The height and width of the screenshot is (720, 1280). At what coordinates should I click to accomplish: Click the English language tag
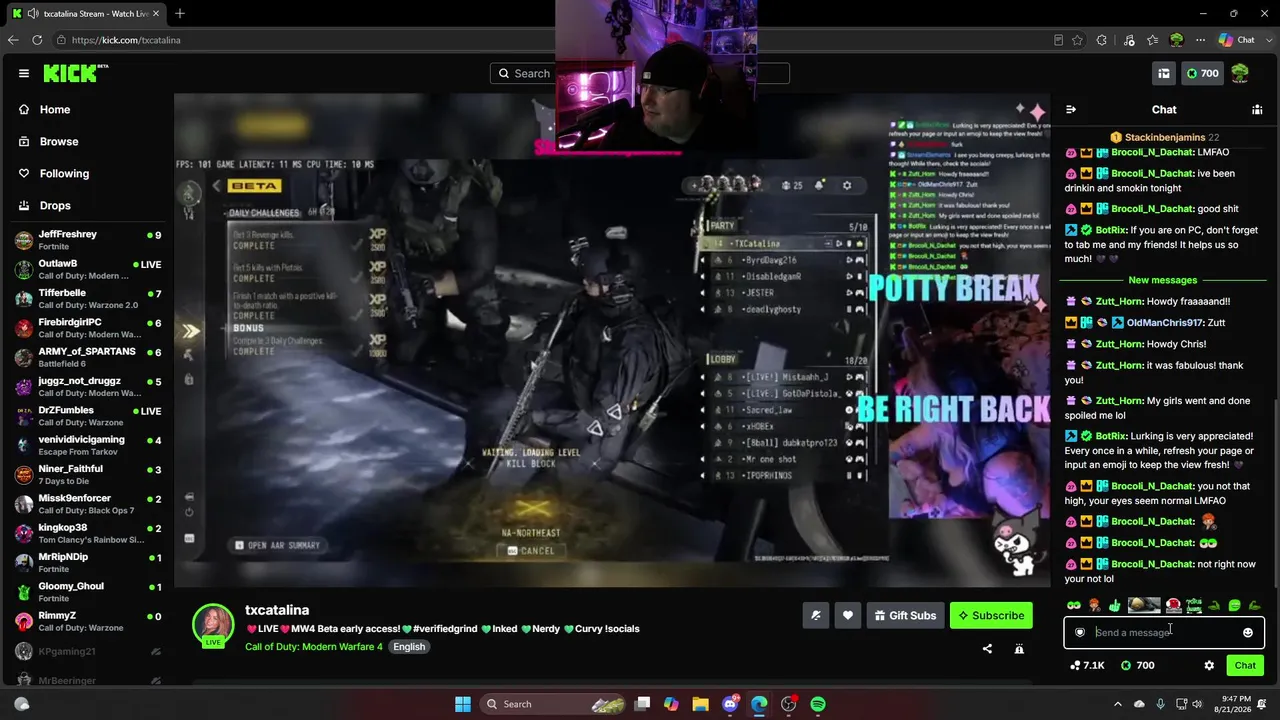409,647
